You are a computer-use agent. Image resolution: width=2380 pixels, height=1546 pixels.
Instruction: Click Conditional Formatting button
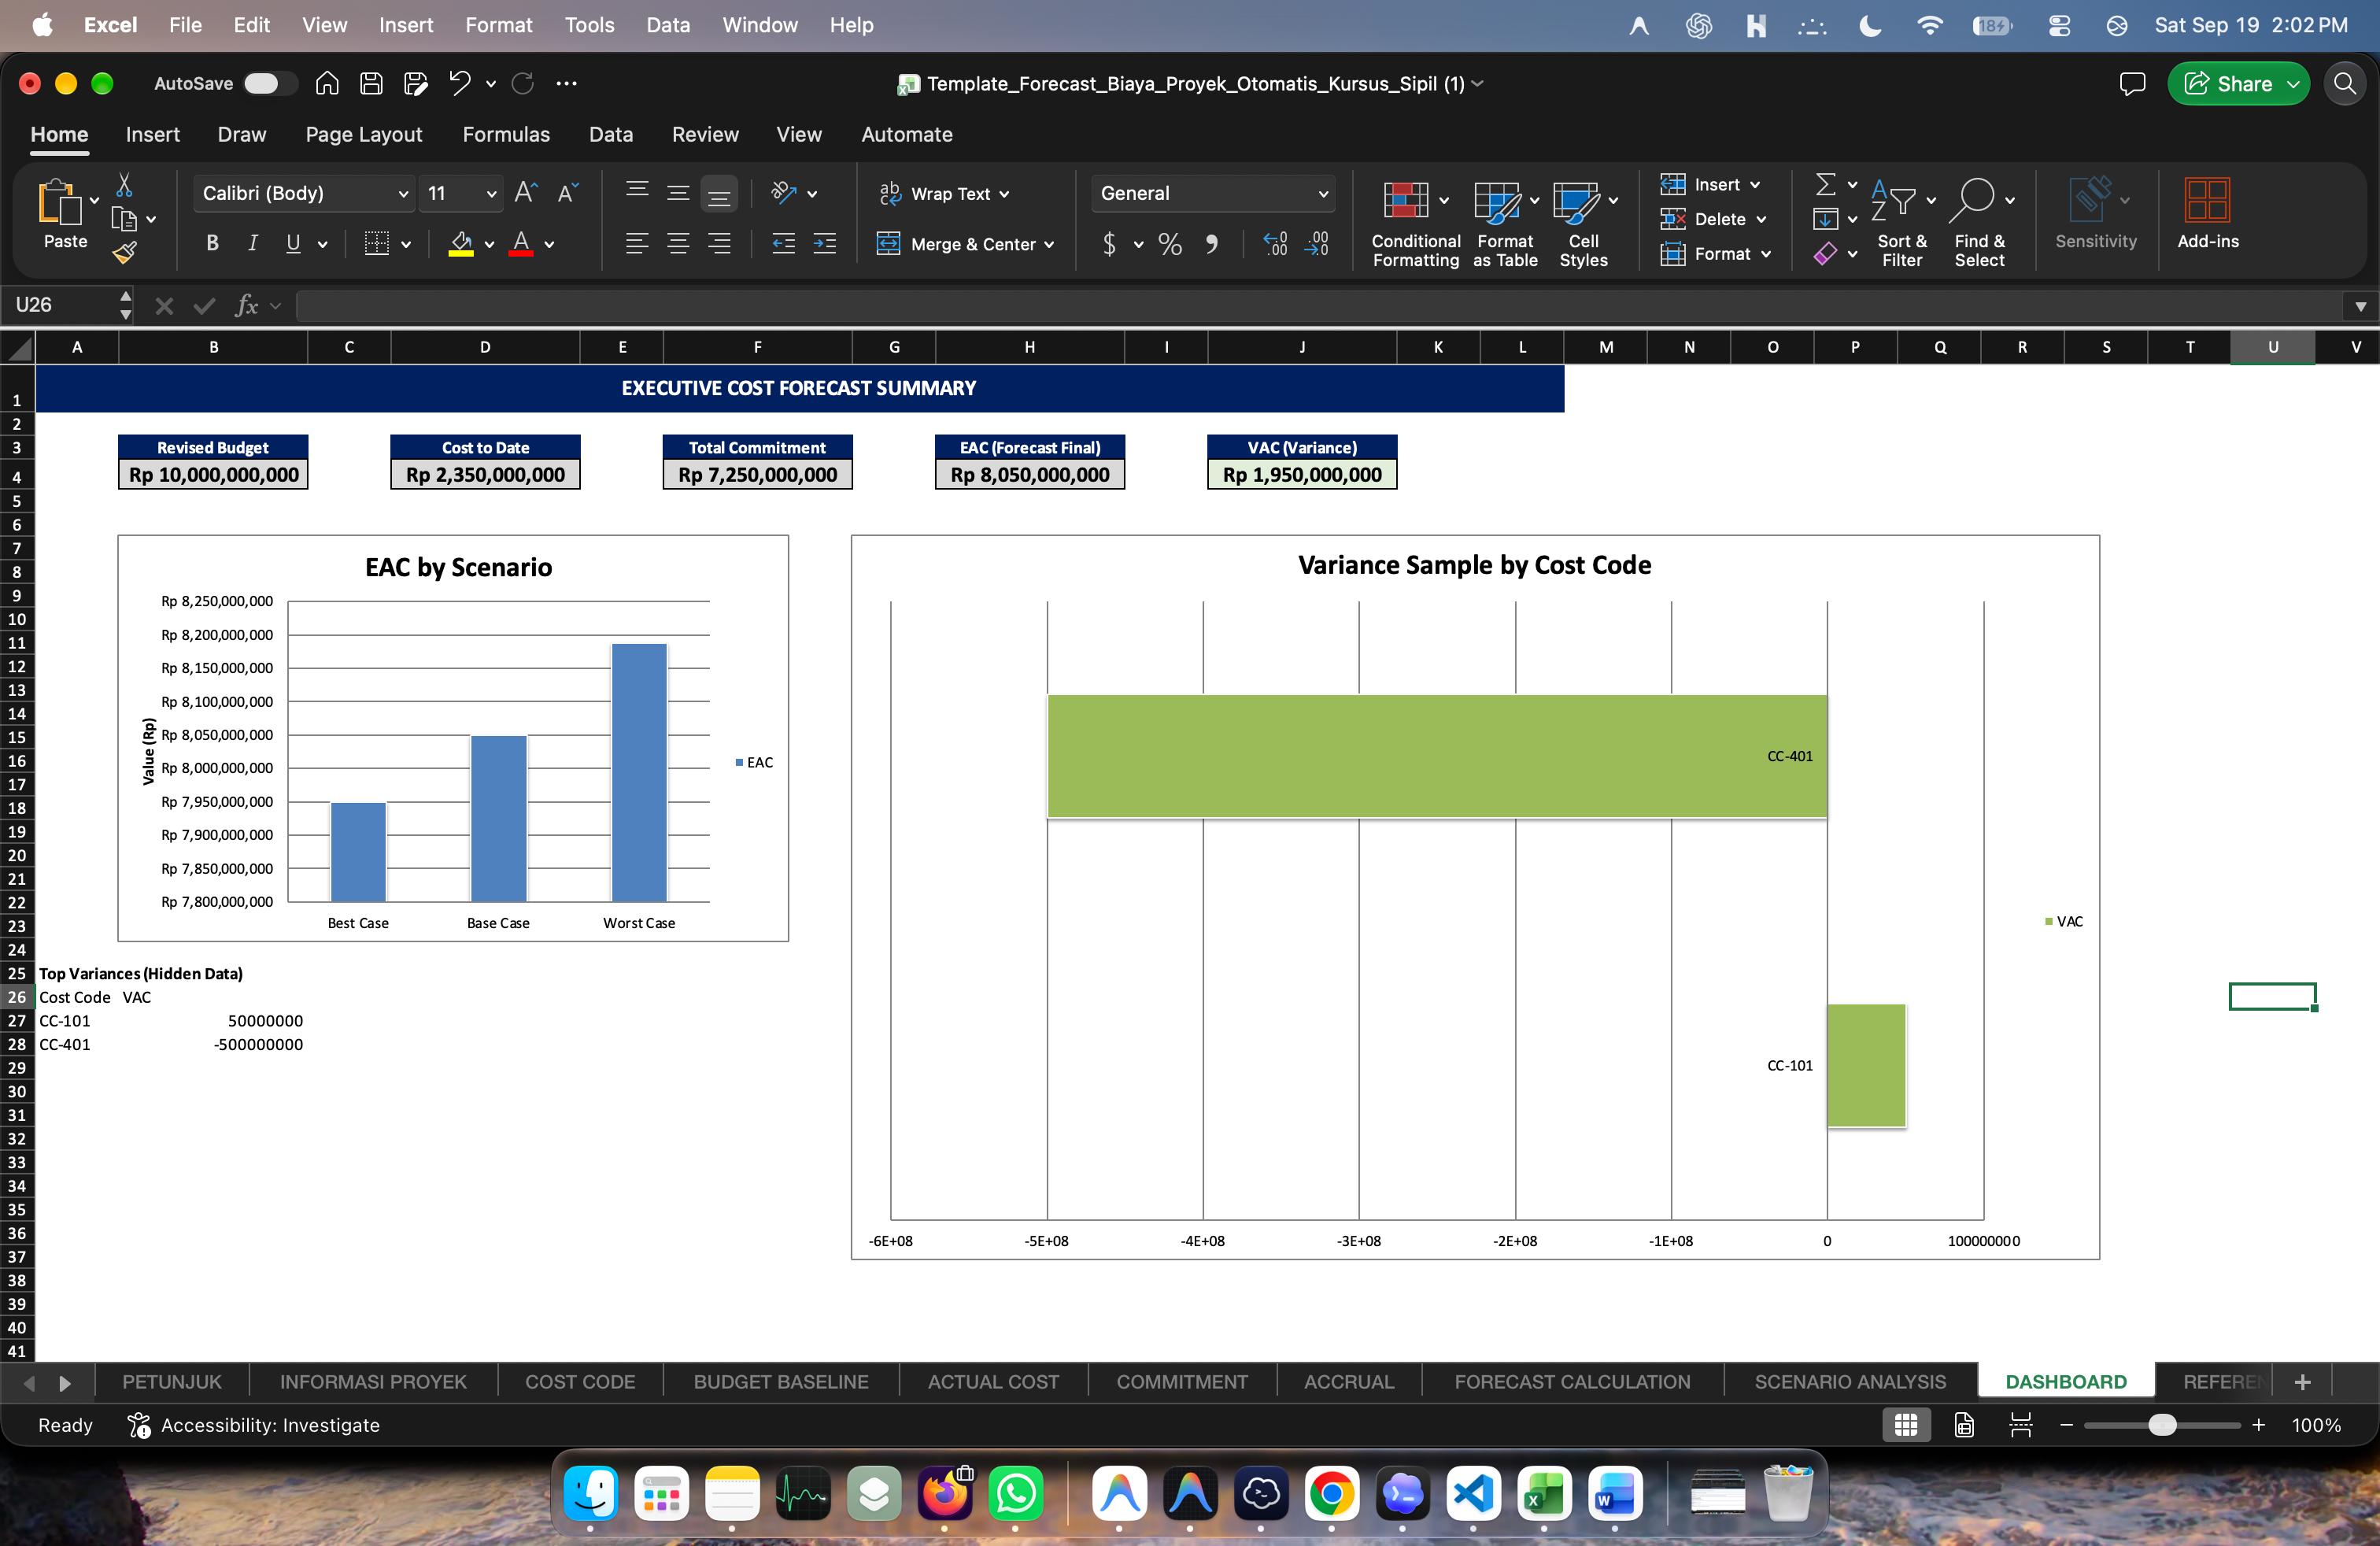pos(1416,223)
